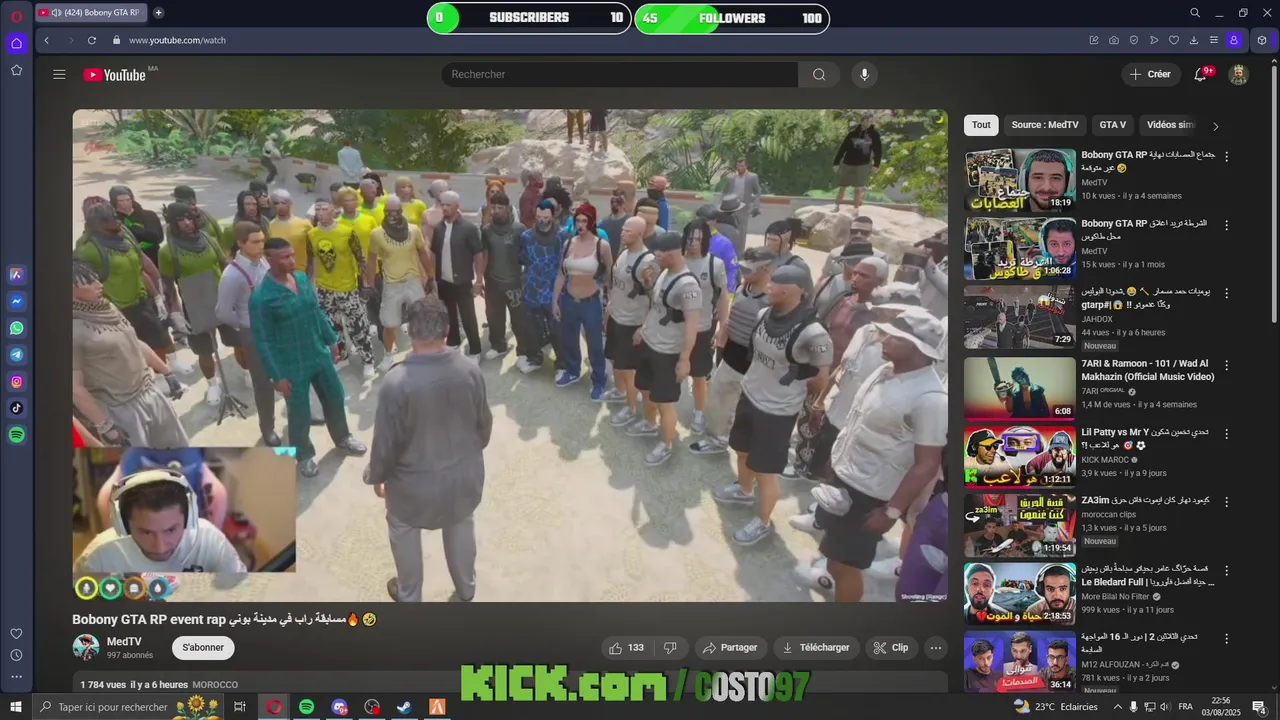The height and width of the screenshot is (720, 1280).
Task: Open Windows Start menu
Action: click(x=17, y=707)
